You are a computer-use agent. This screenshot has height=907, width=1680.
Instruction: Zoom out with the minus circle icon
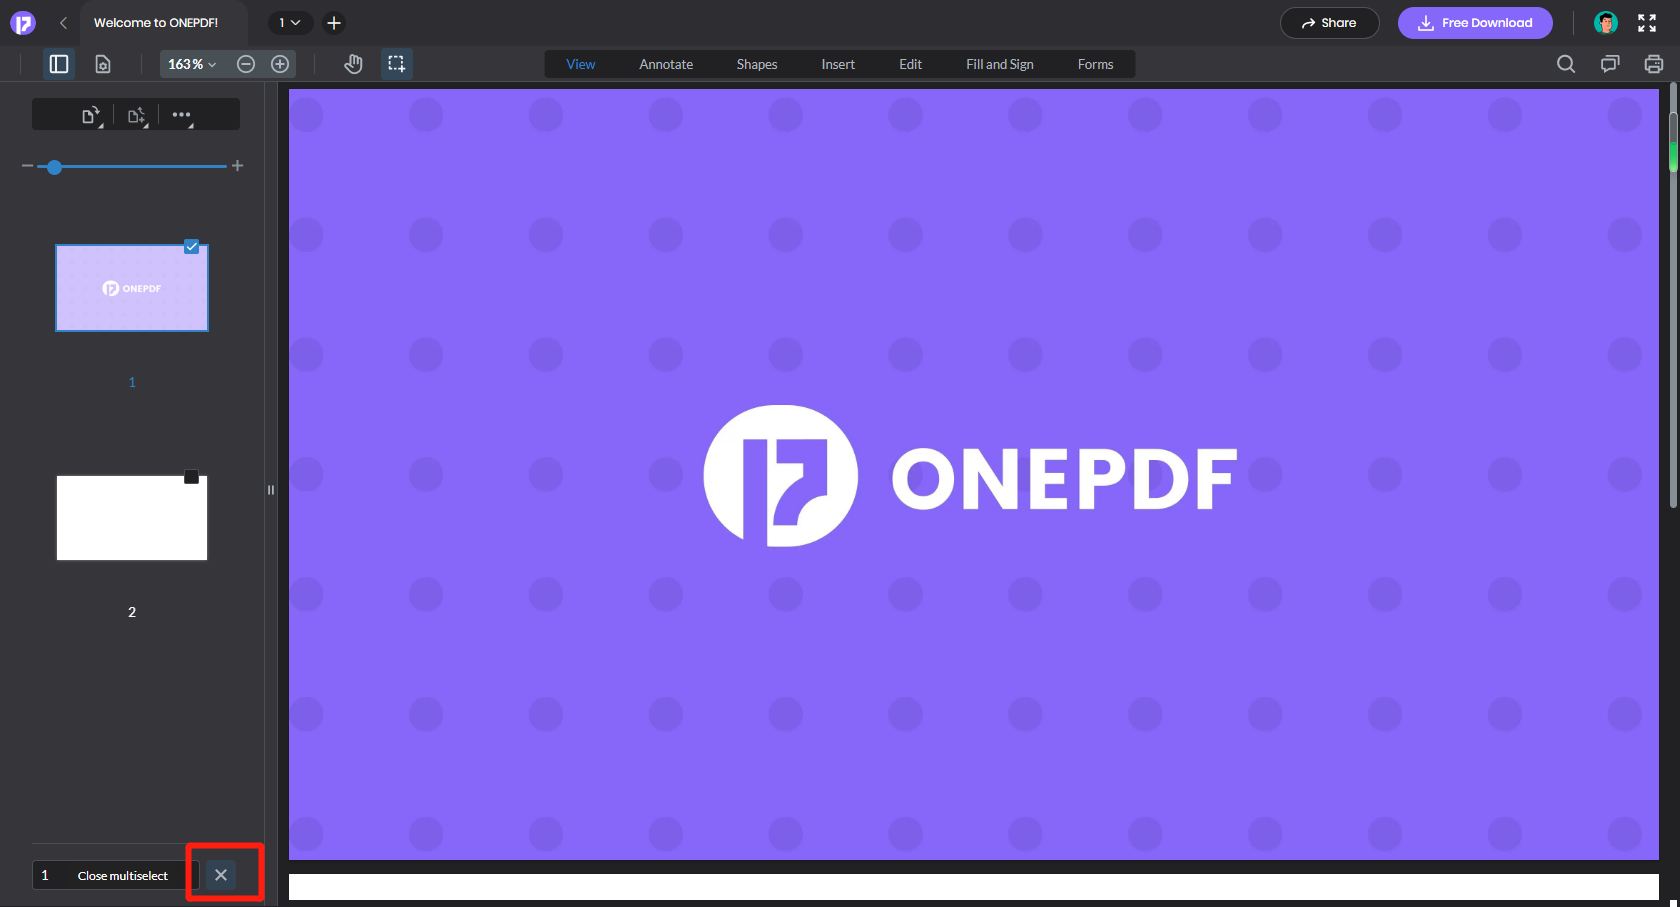[246, 64]
